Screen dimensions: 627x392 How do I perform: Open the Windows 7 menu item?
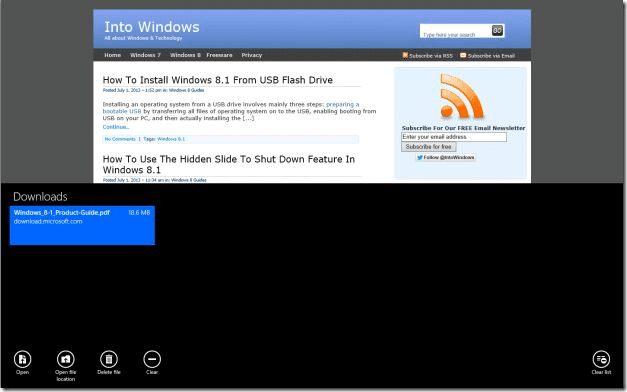point(145,55)
